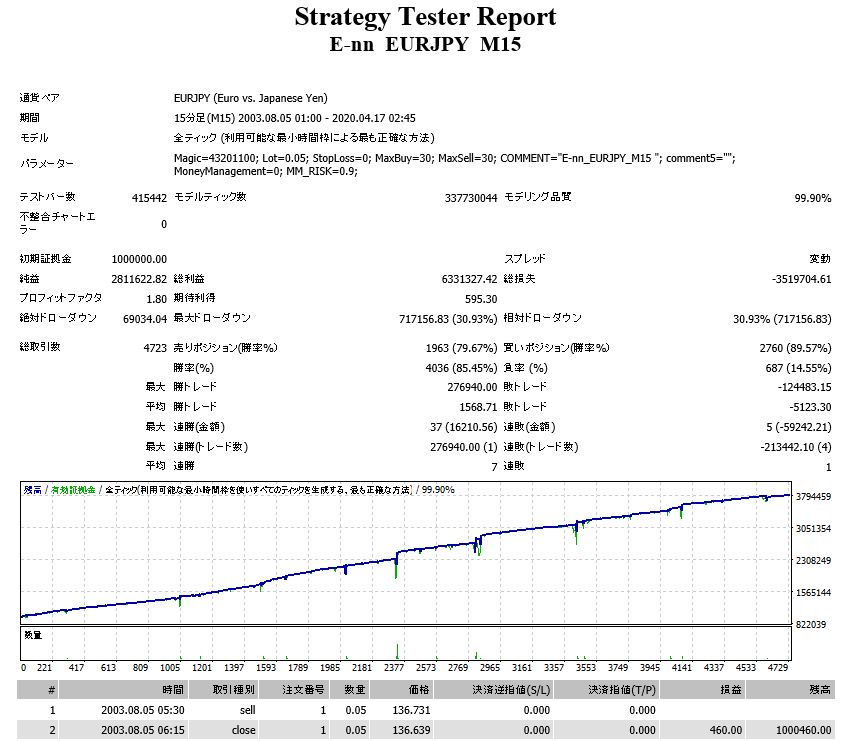The image size is (850, 742).
Task: Select the 有効証拠金 equity legend label
Action: [73, 489]
